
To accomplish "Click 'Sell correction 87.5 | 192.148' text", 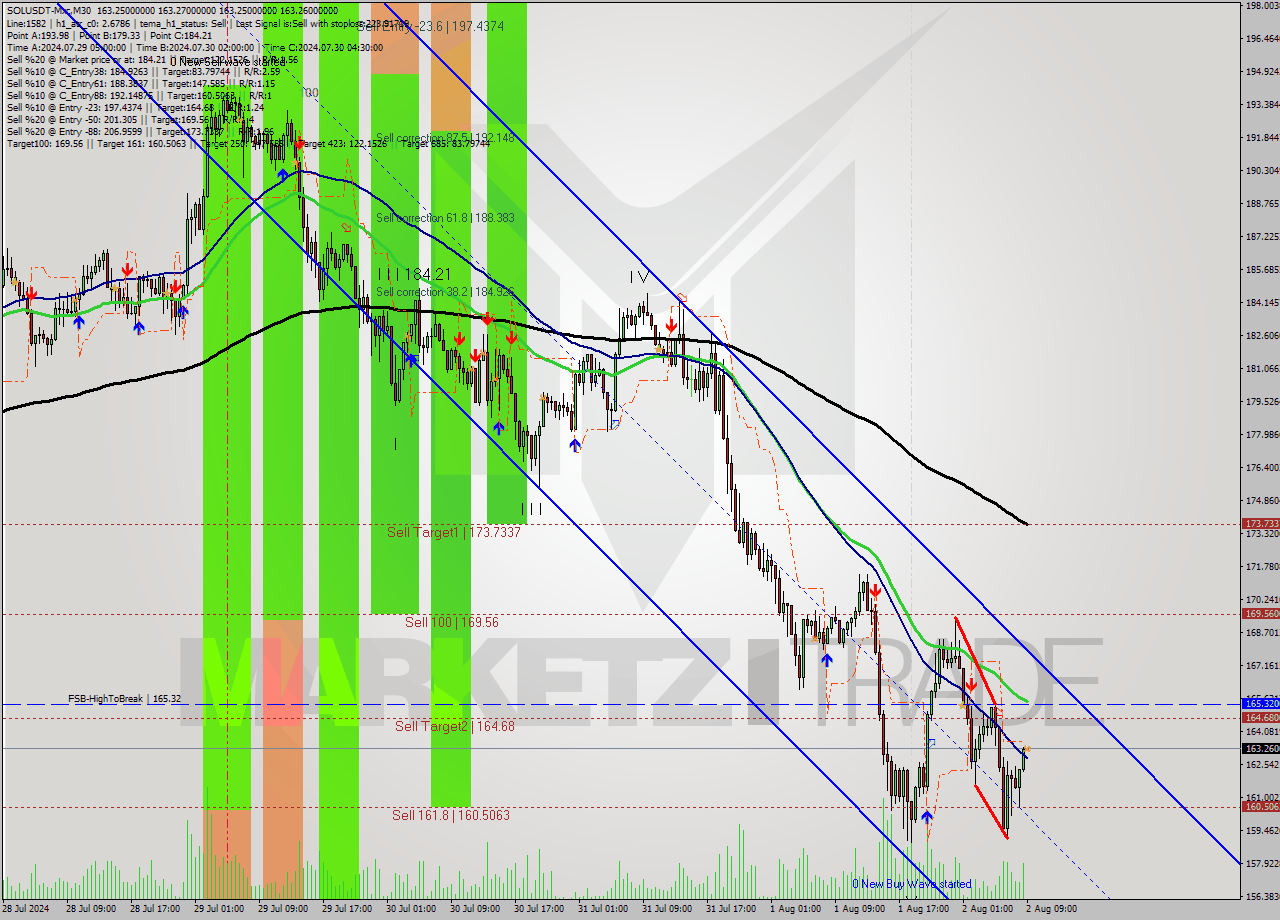I will coord(445,138).
